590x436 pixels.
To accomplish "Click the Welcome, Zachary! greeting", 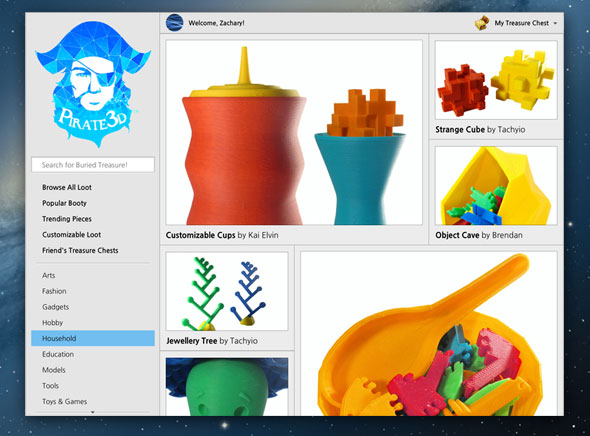I will click(x=216, y=23).
